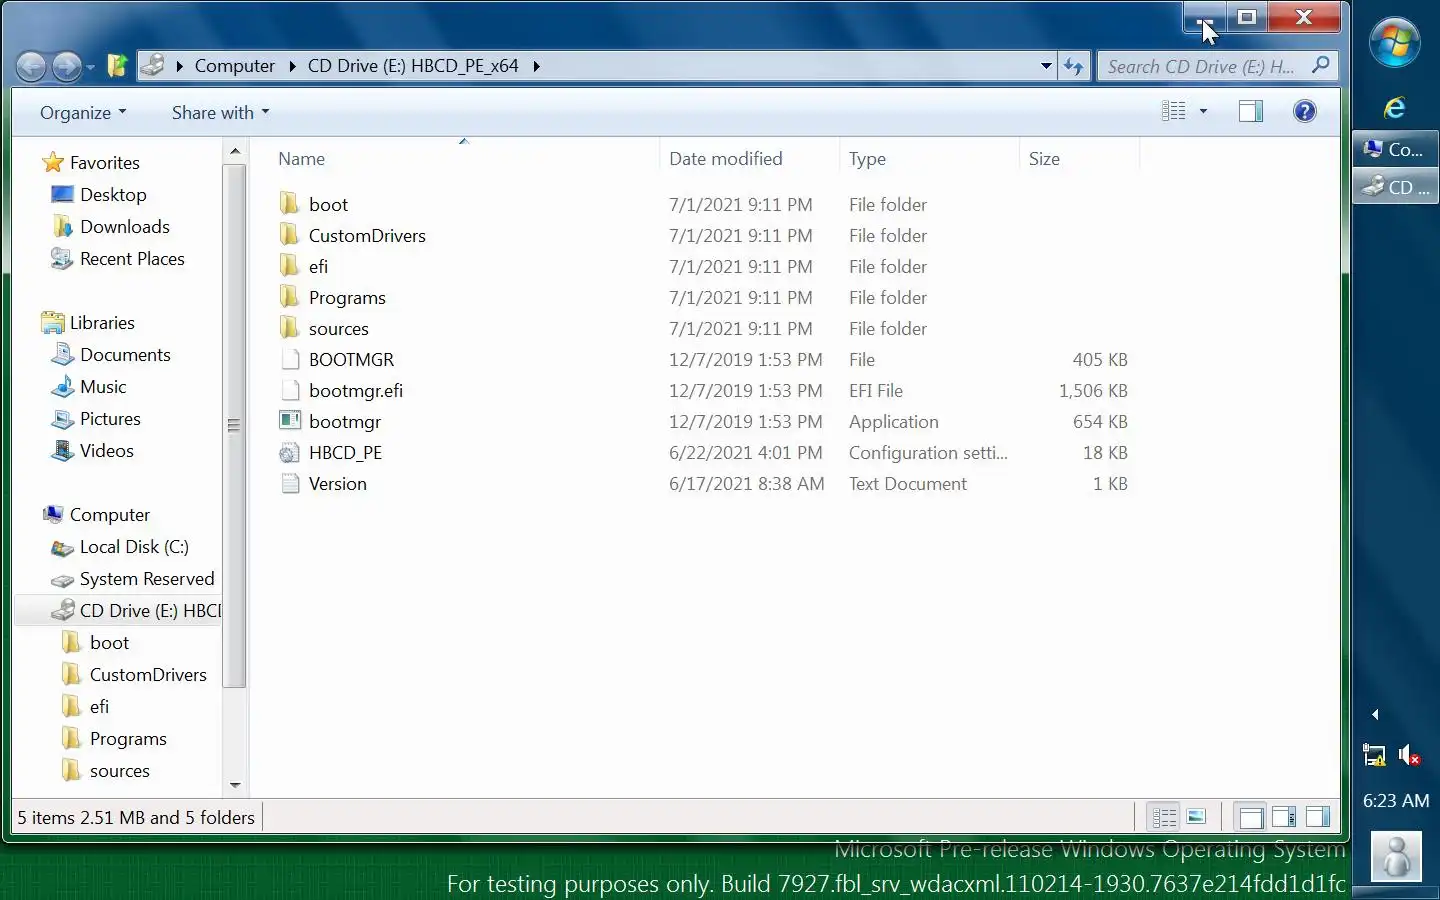Open the Windows Start orb
Viewport: 1440px width, 900px height.
click(x=1395, y=43)
